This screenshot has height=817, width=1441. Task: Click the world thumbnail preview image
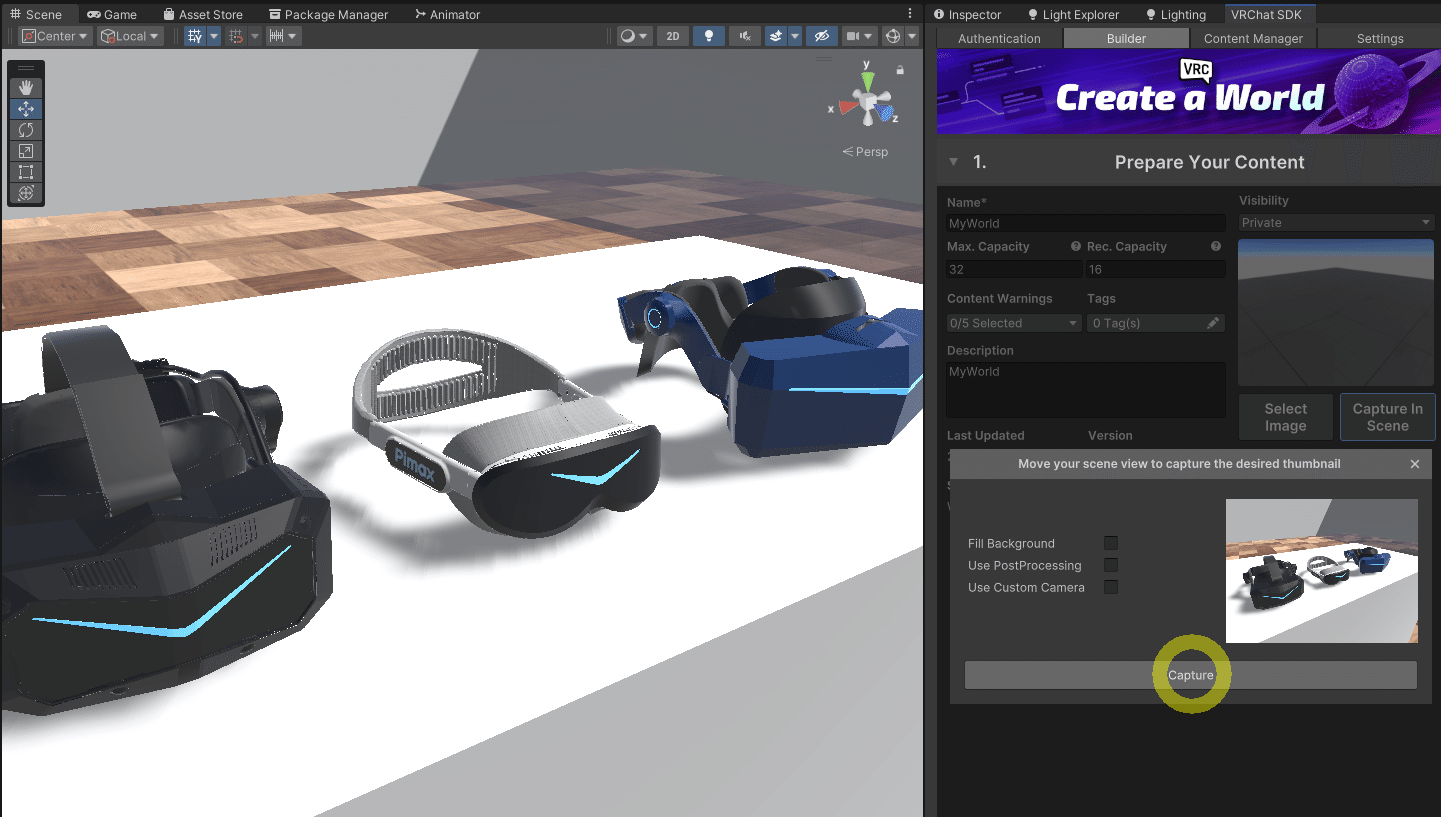(x=1336, y=313)
